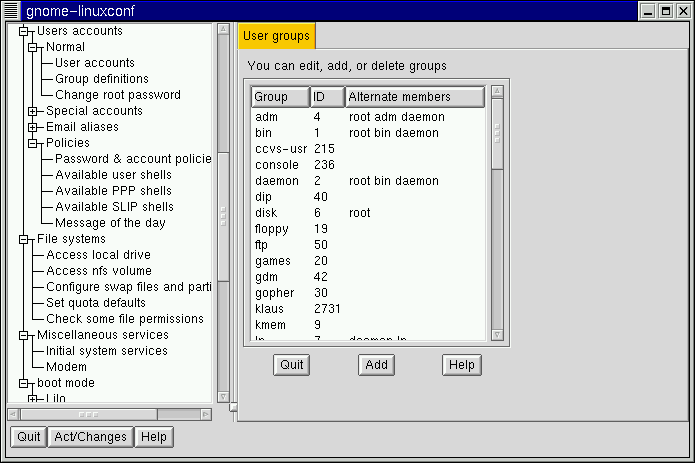Select the klaus group row

pyautogui.click(x=269, y=309)
